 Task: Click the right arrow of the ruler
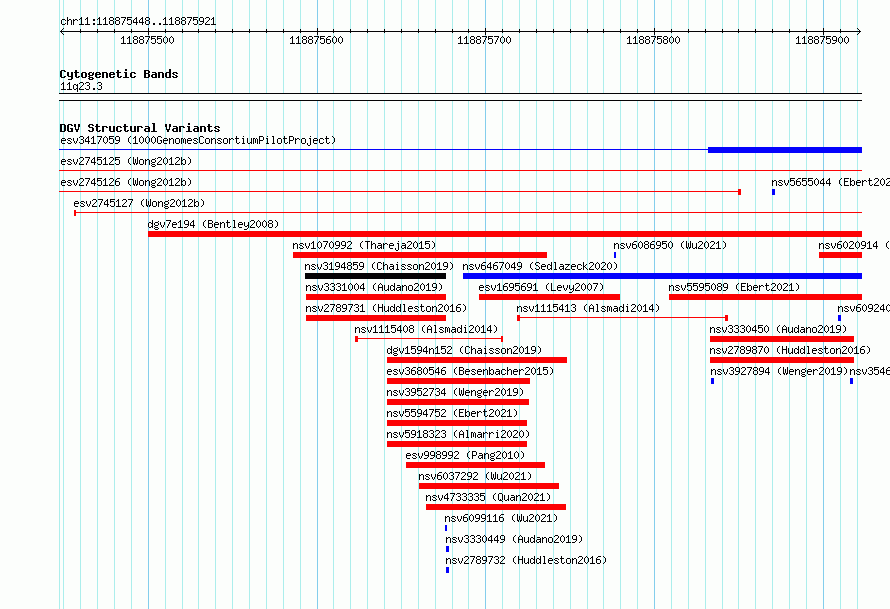859,32
